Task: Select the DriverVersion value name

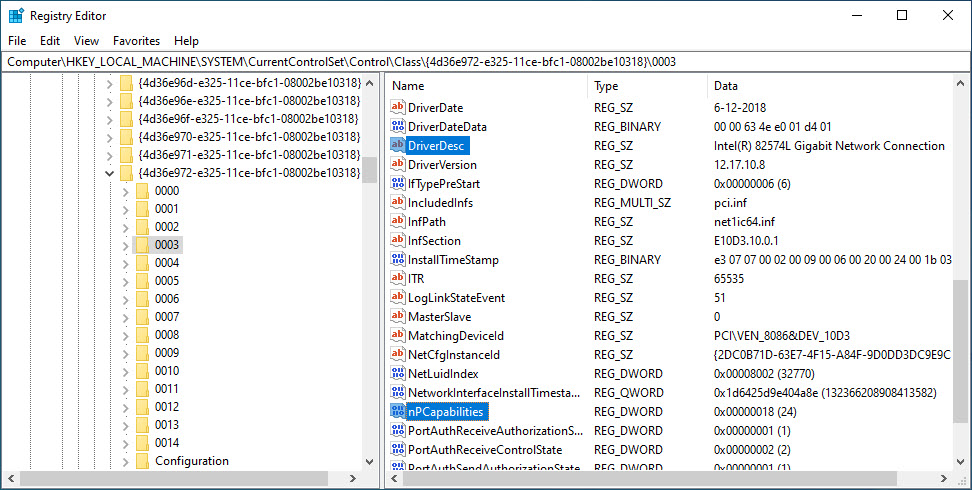Action: 442,165
